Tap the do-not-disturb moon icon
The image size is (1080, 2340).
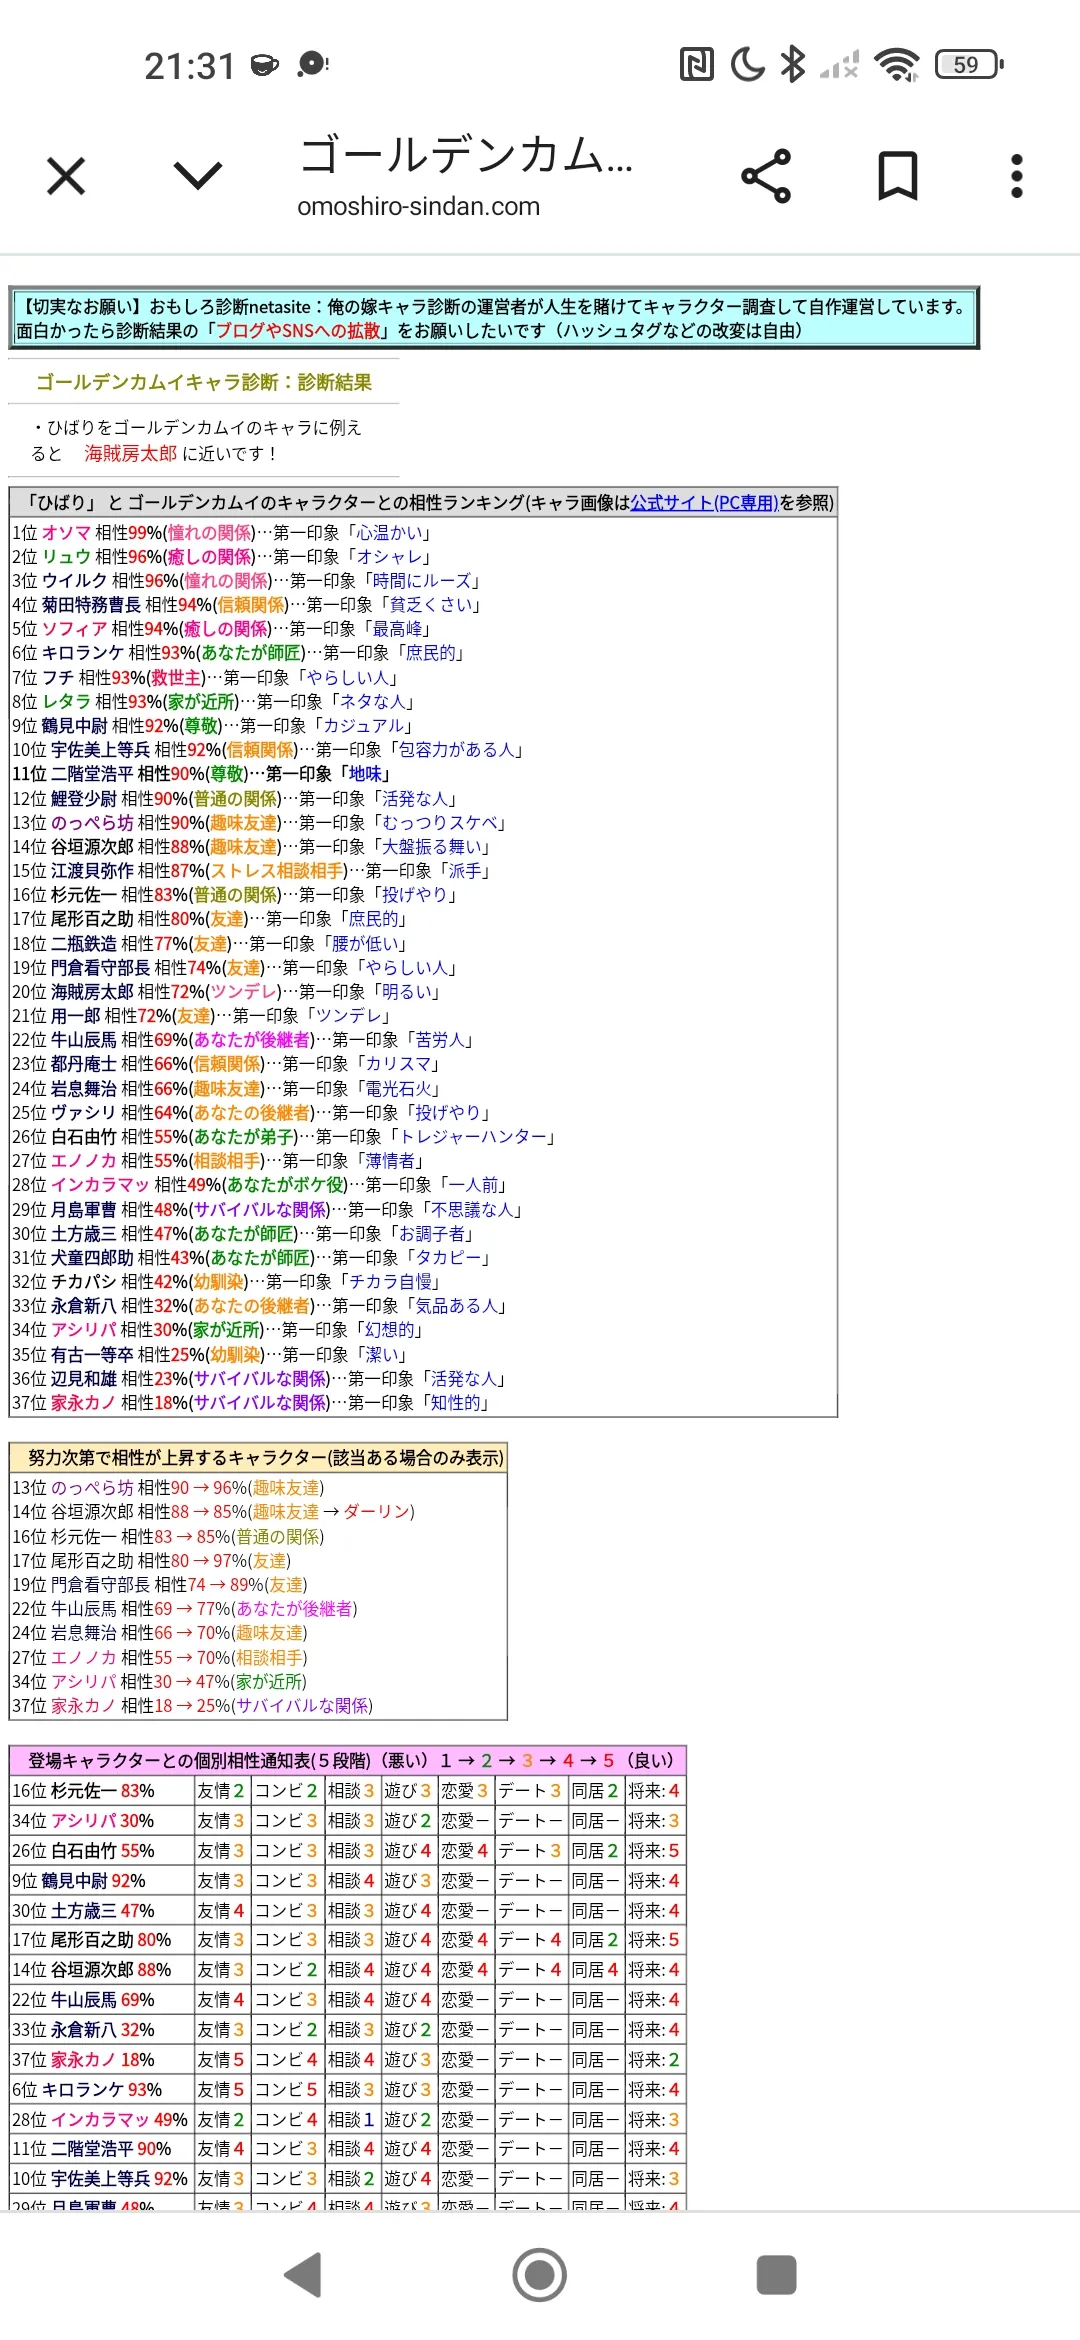point(747,65)
